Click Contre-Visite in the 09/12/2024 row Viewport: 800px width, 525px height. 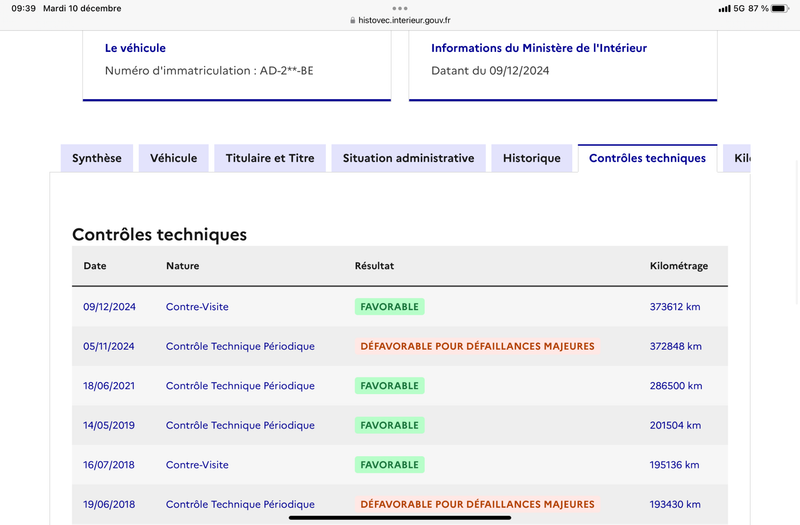[197, 307]
